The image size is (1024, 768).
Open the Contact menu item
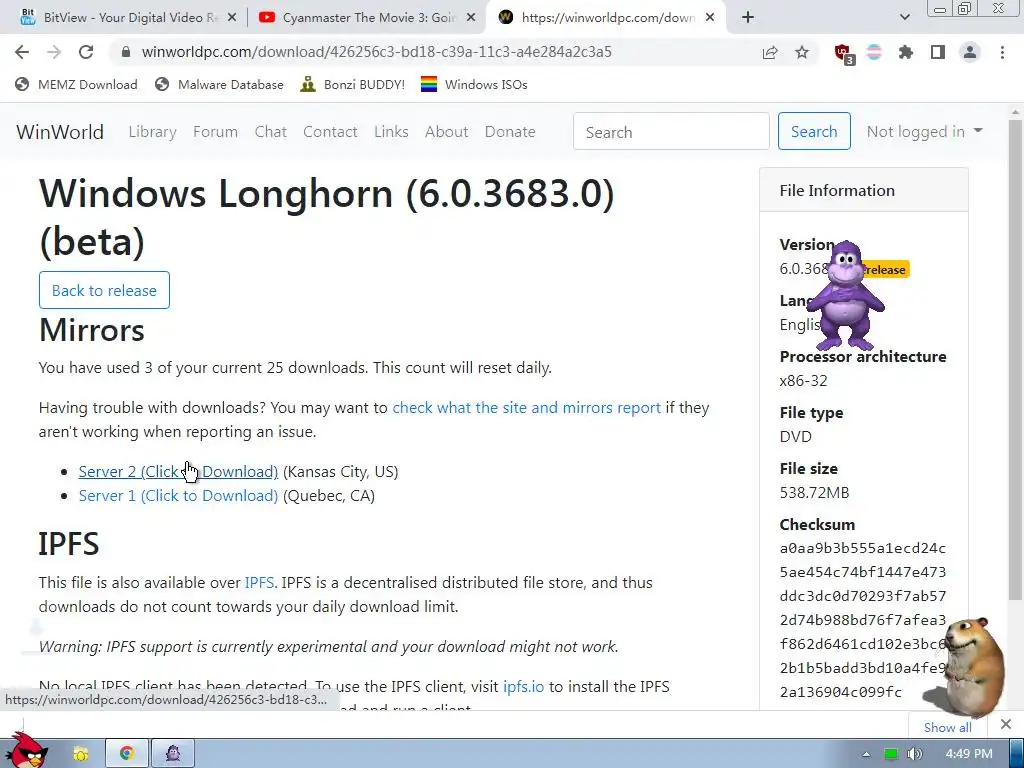coord(330,132)
